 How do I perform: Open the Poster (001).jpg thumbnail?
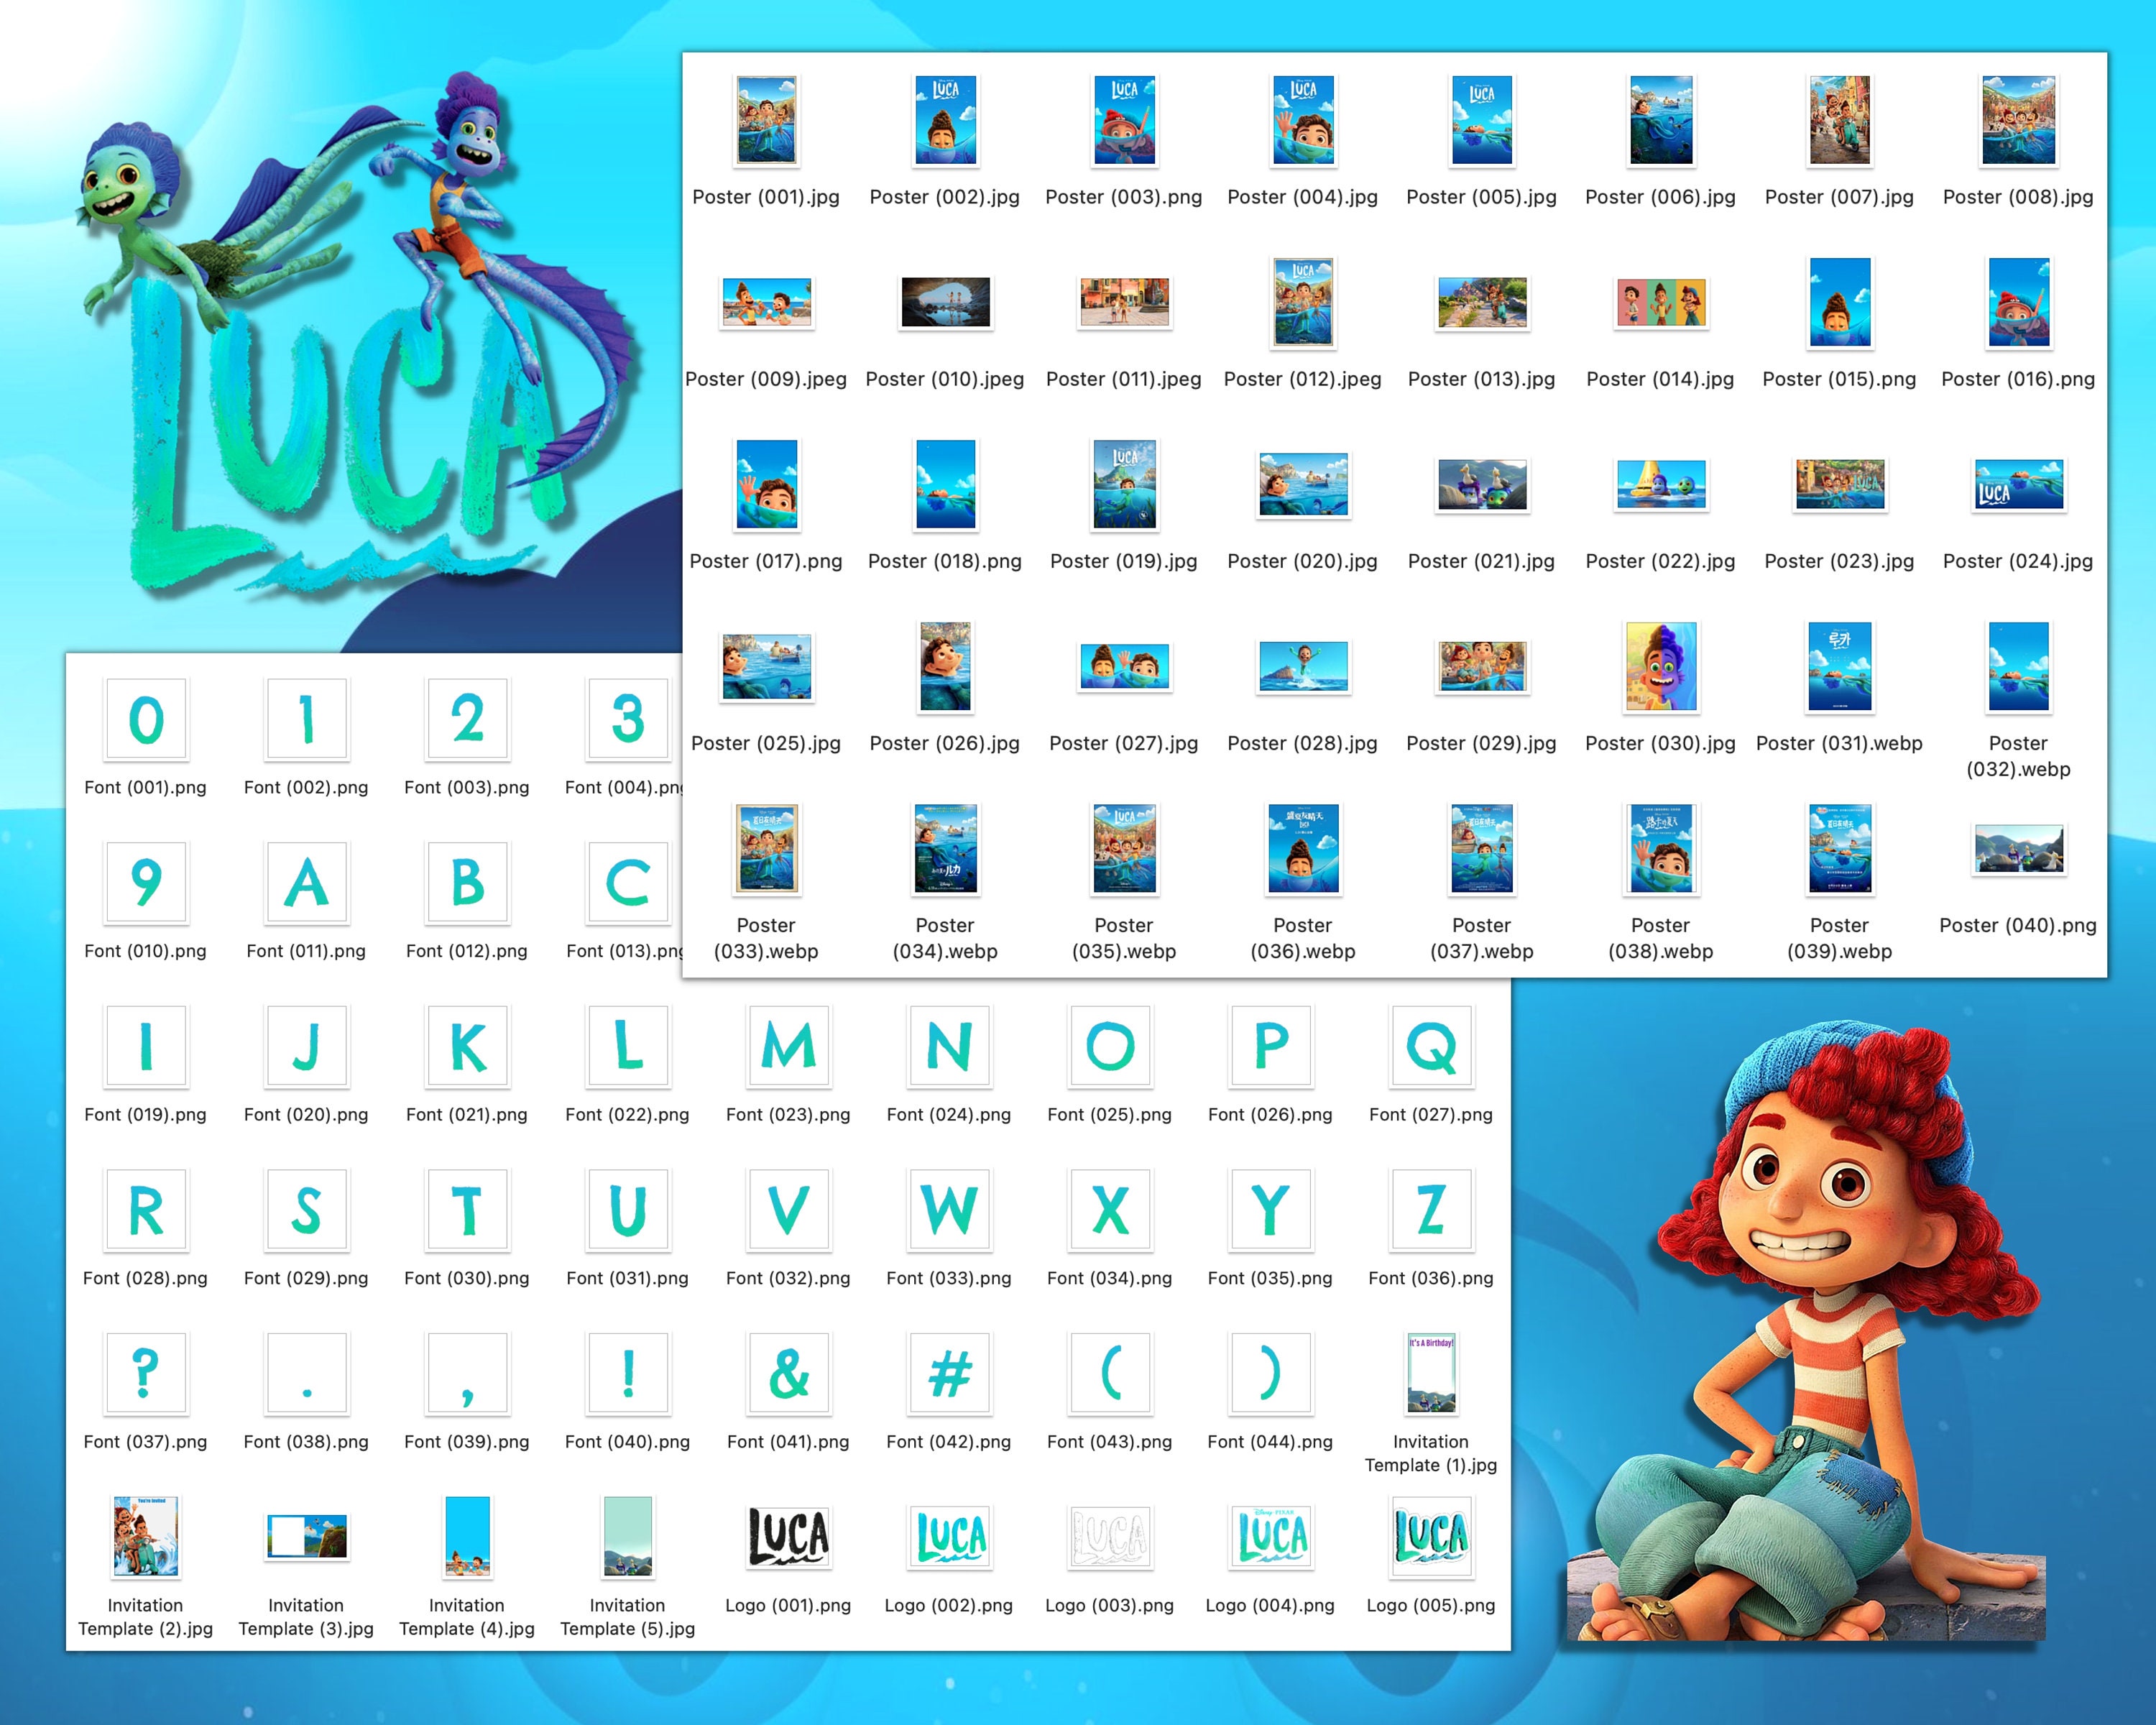766,121
